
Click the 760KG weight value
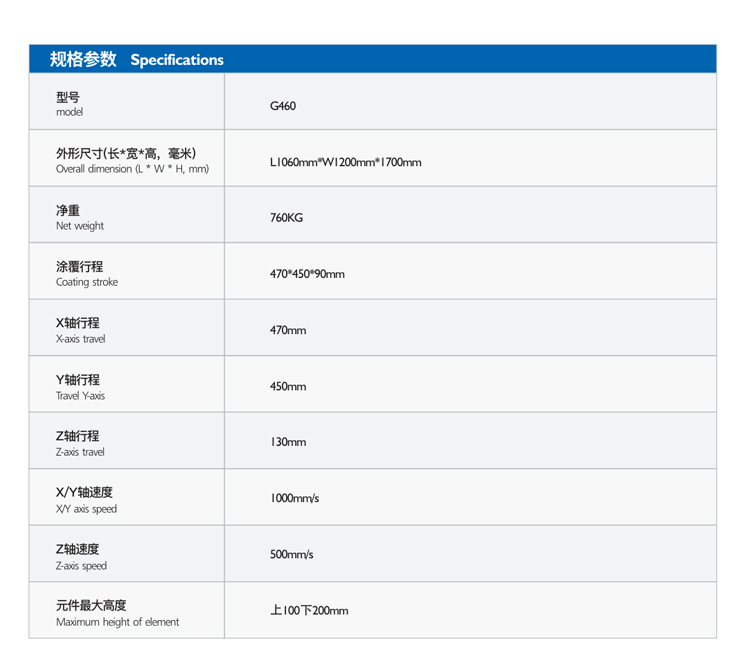tap(286, 218)
